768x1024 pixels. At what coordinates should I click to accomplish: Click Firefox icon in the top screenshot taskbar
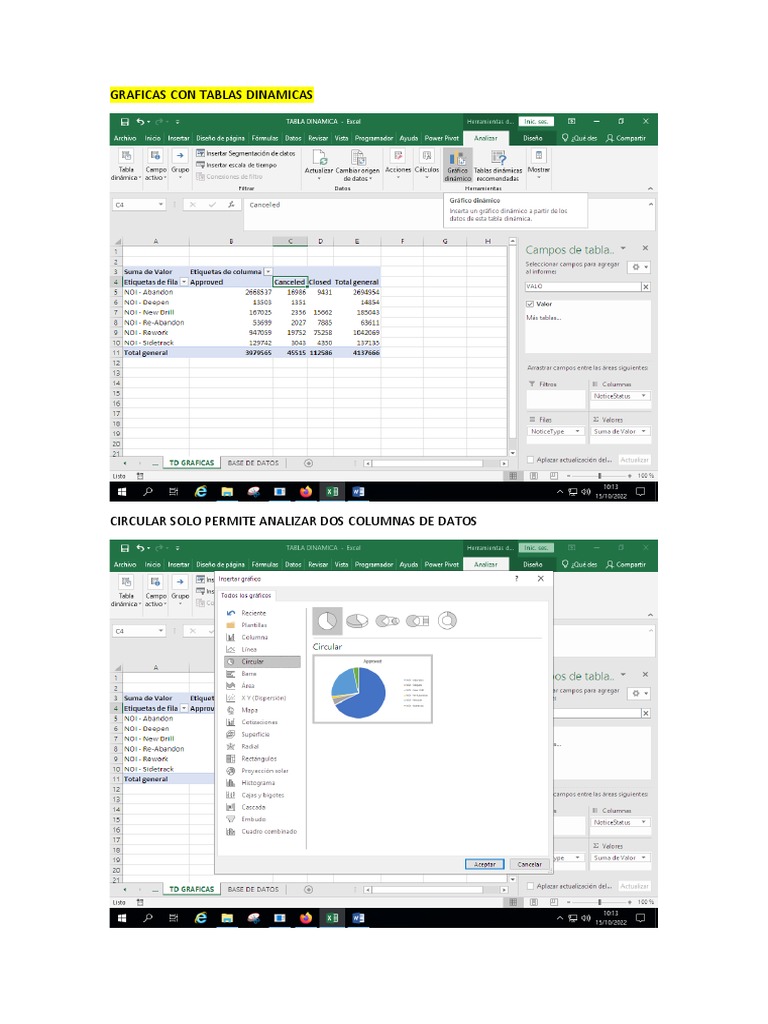click(x=306, y=492)
